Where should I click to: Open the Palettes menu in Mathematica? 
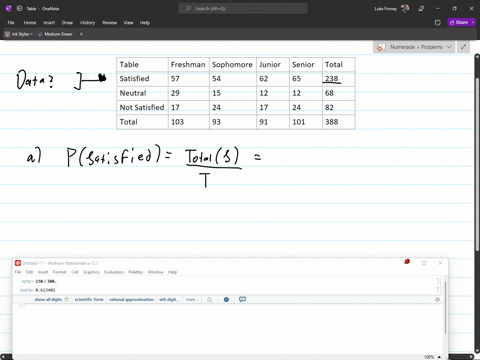pos(136,272)
